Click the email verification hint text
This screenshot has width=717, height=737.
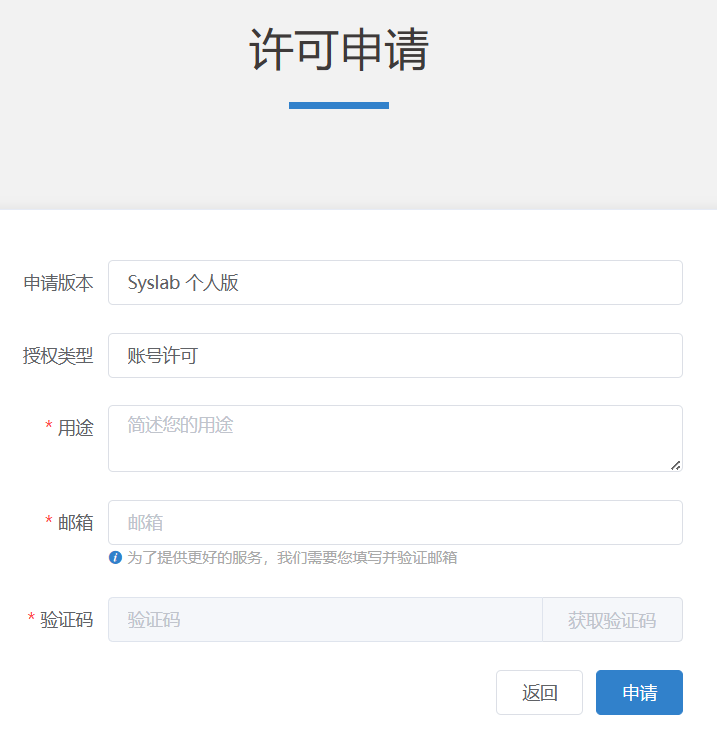click(x=292, y=557)
